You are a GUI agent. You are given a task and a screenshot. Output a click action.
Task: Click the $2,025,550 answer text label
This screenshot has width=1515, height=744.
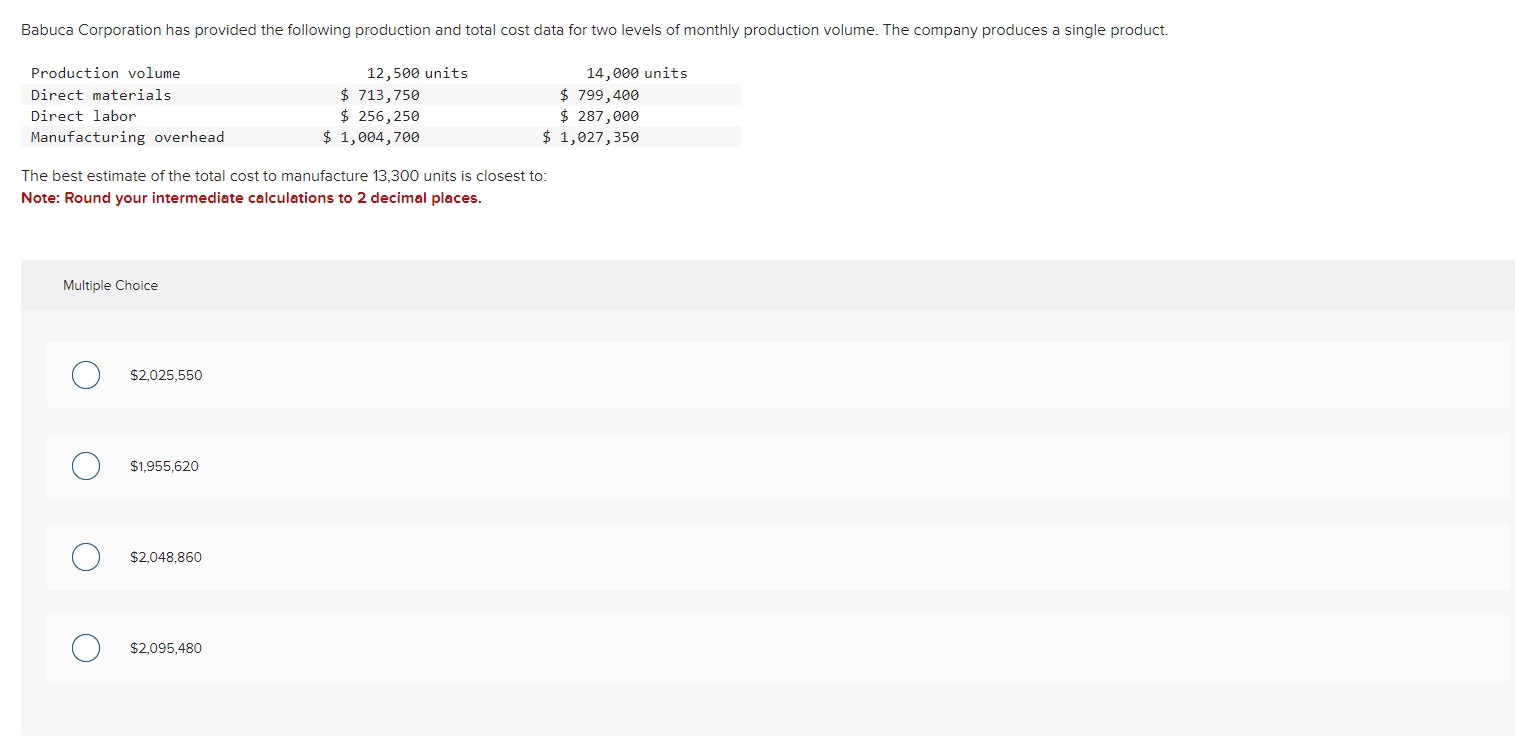(x=166, y=375)
